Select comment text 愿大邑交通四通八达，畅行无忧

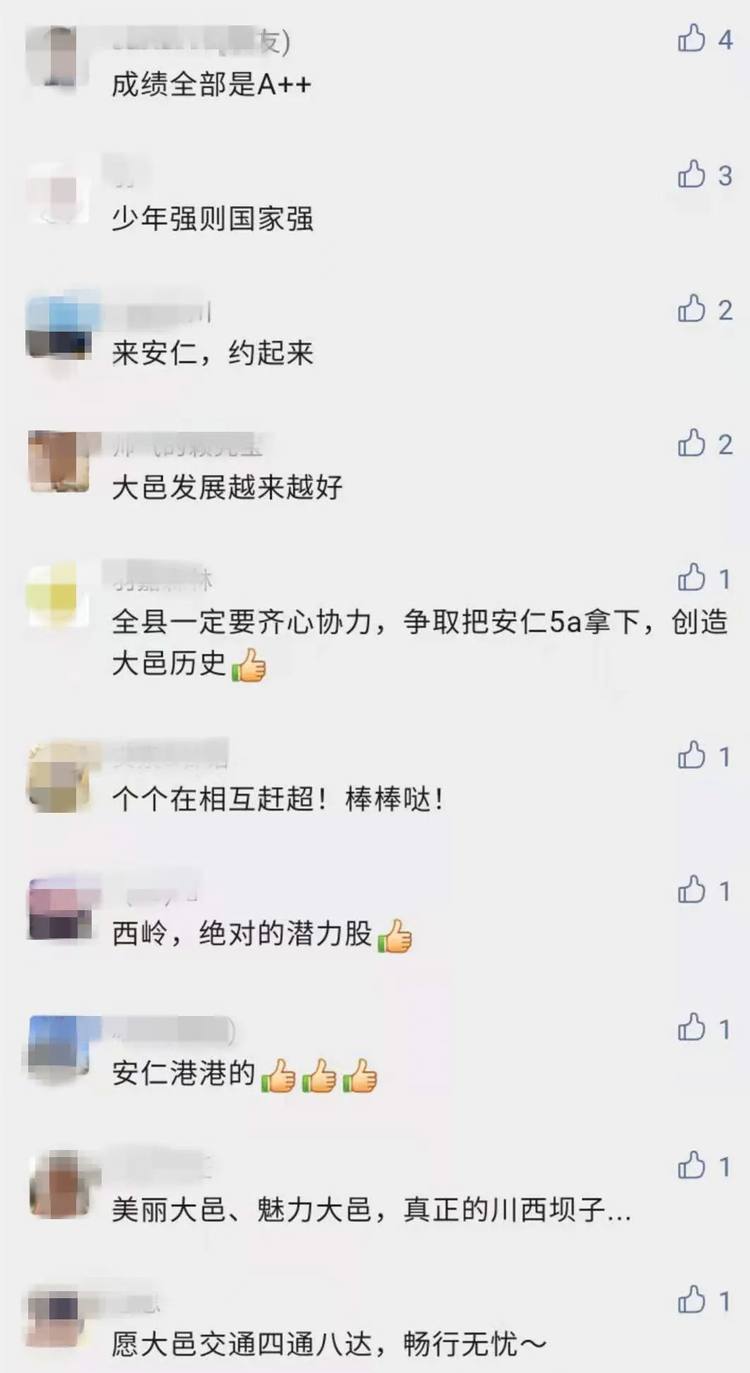pos(329,1345)
